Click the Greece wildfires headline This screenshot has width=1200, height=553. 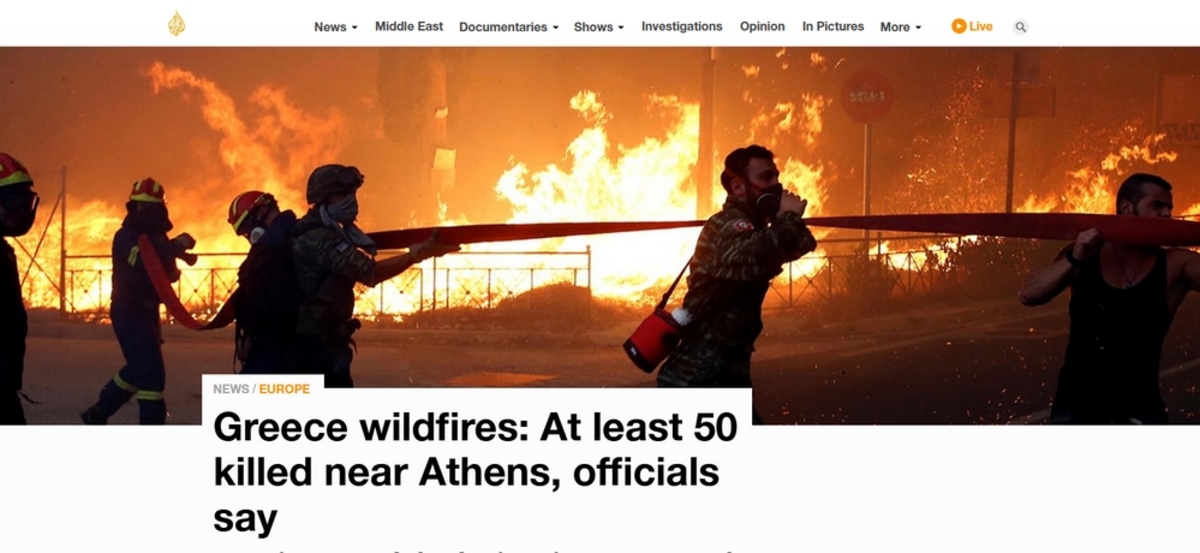click(476, 473)
